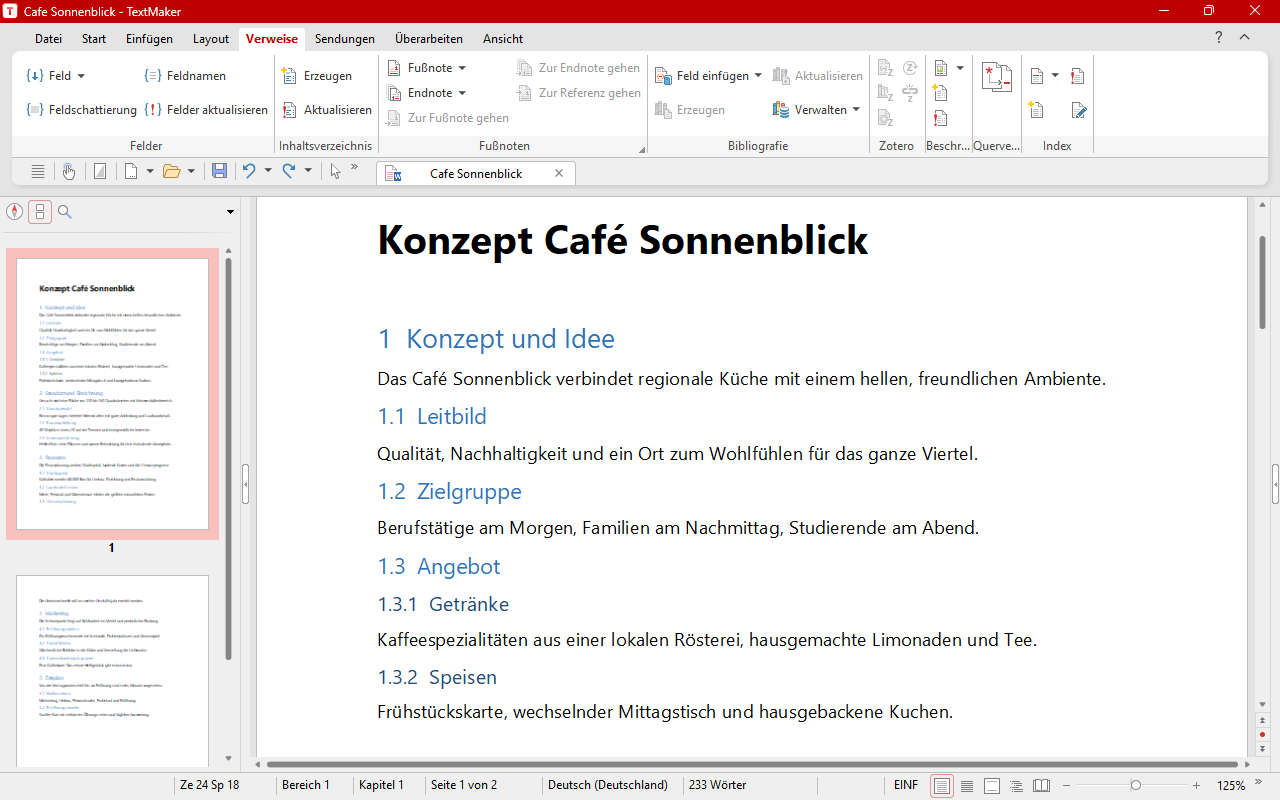Viewport: 1280px width, 800px height.
Task: Open Fußnoten group dialog launcher
Action: [x=642, y=150]
